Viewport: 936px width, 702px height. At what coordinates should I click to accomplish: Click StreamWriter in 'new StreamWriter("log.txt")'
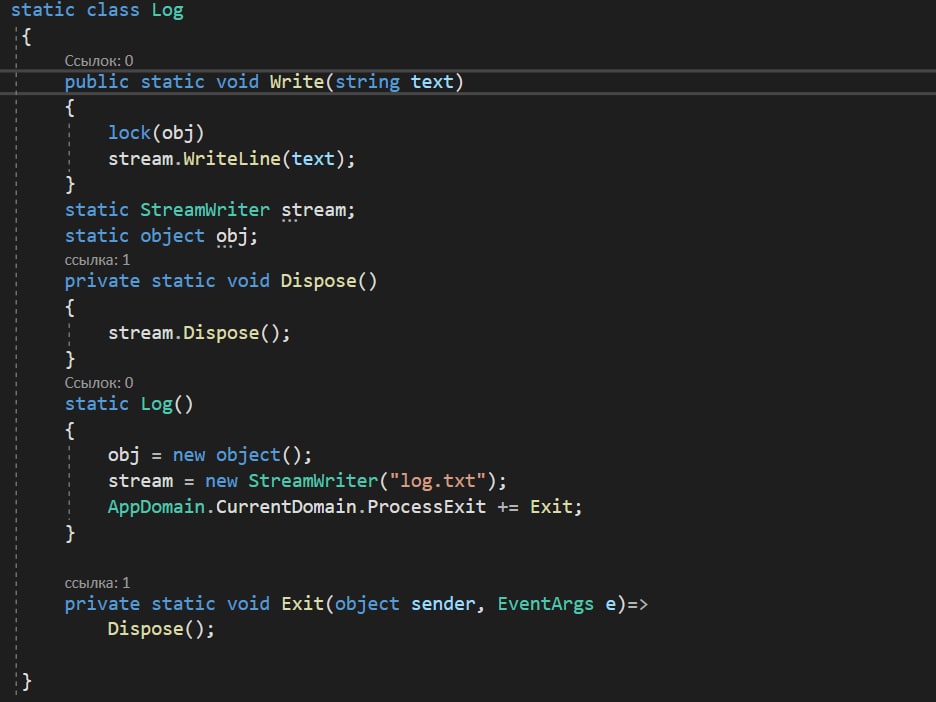(313, 481)
